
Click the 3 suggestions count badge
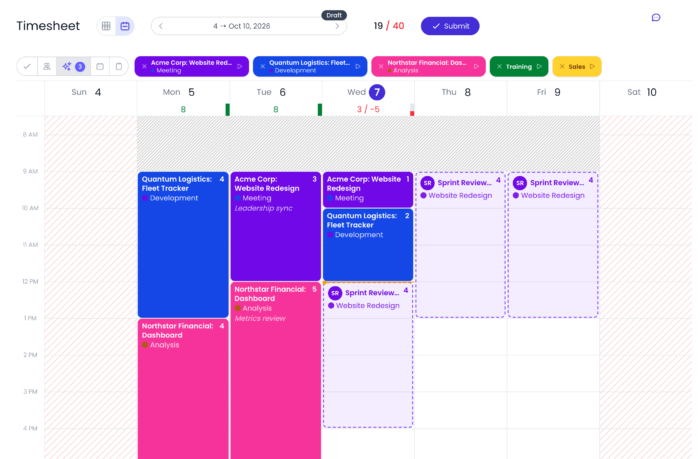pyautogui.click(x=80, y=67)
